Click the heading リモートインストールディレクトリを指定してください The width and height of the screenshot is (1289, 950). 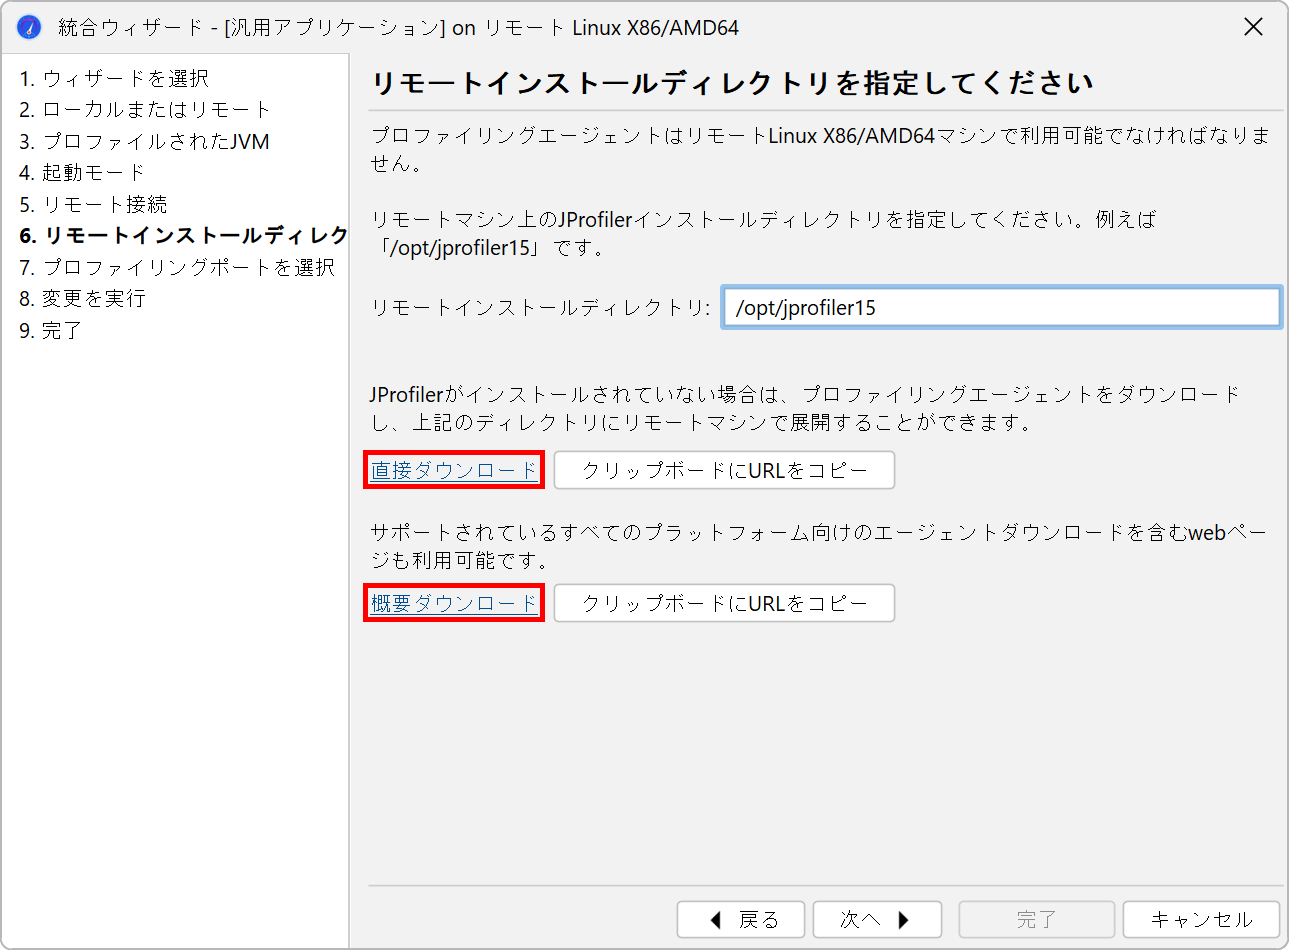[732, 83]
